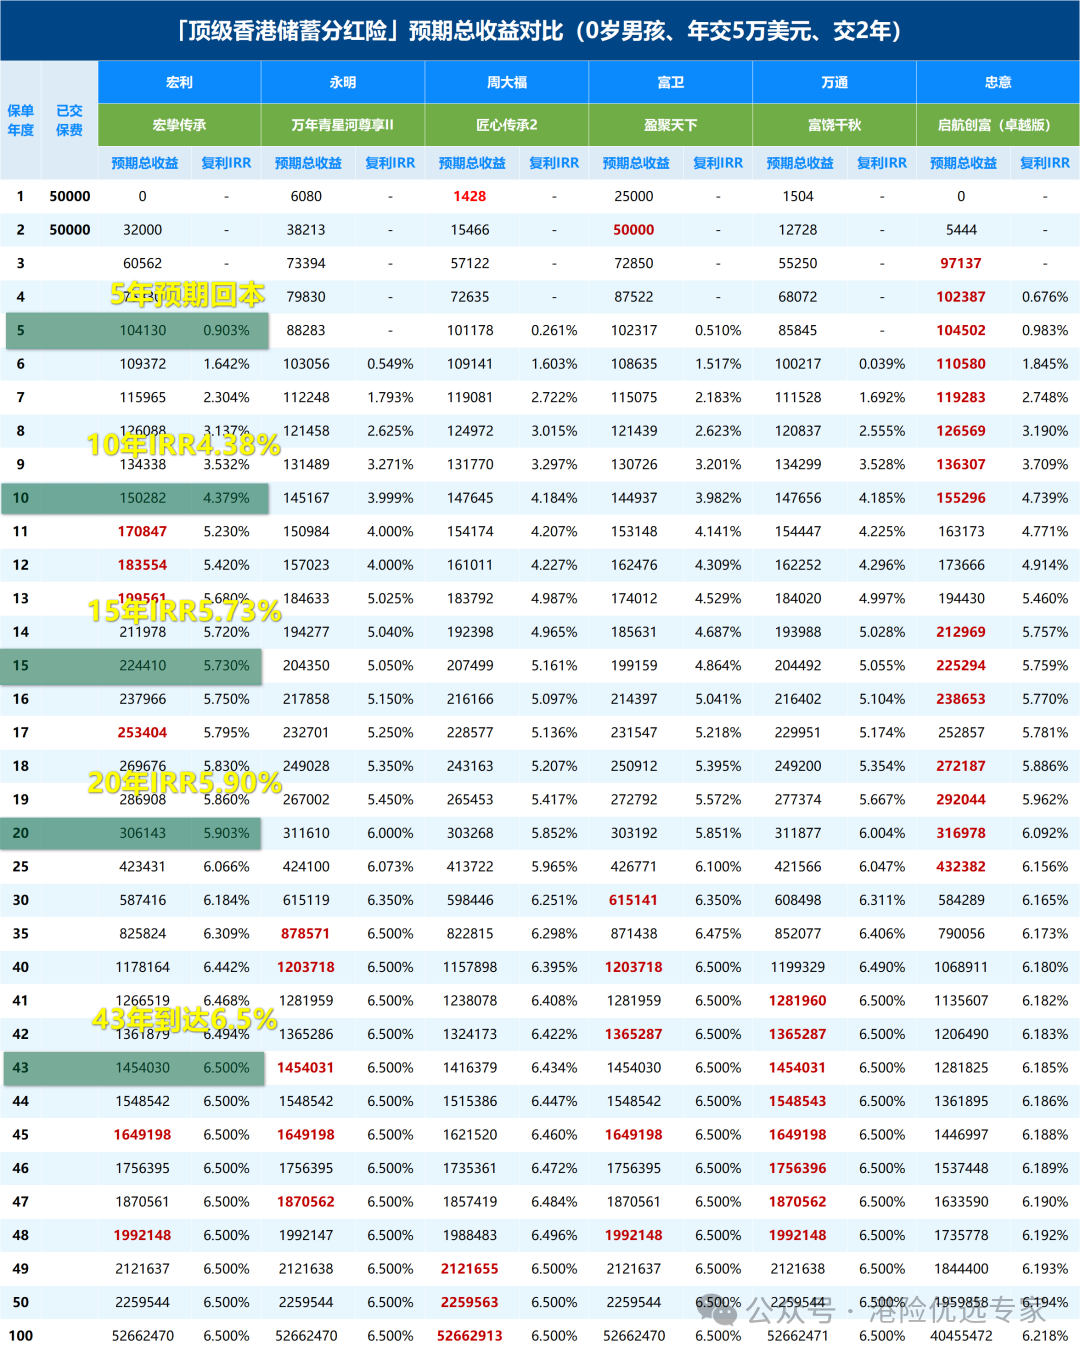Click IRR cell 4.379% in year 10
This screenshot has width=1080, height=1353.
point(227,498)
